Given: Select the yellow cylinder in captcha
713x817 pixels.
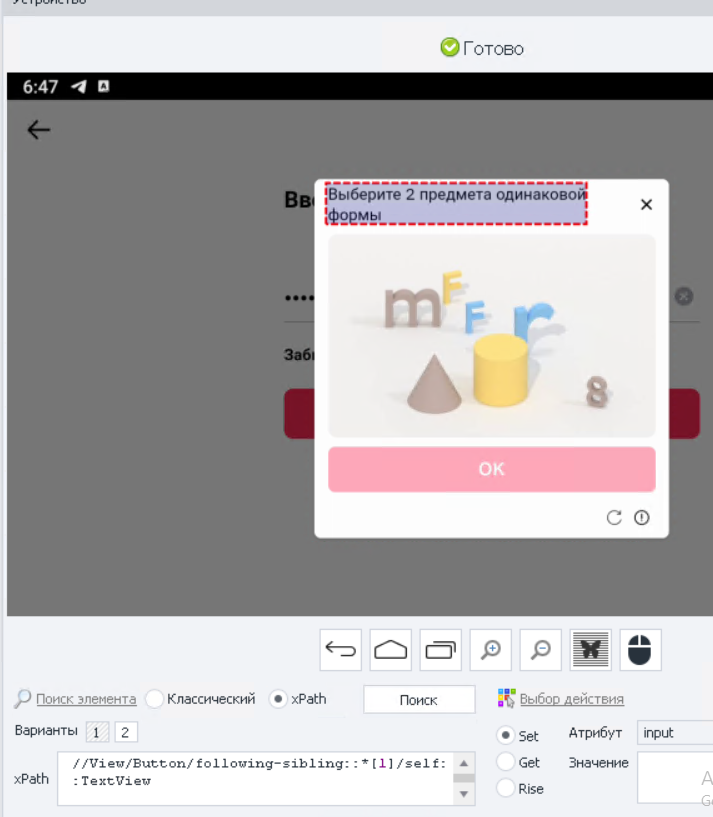Looking at the screenshot, I should [500, 370].
